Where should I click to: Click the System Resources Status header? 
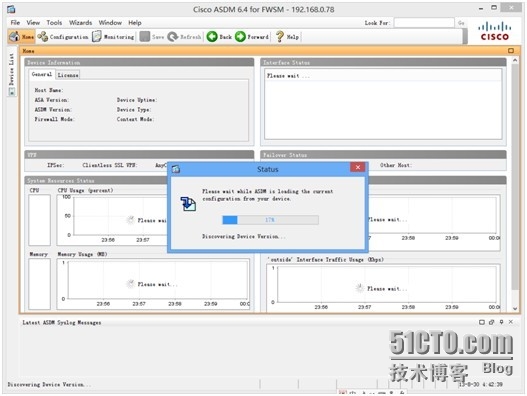pos(96,181)
